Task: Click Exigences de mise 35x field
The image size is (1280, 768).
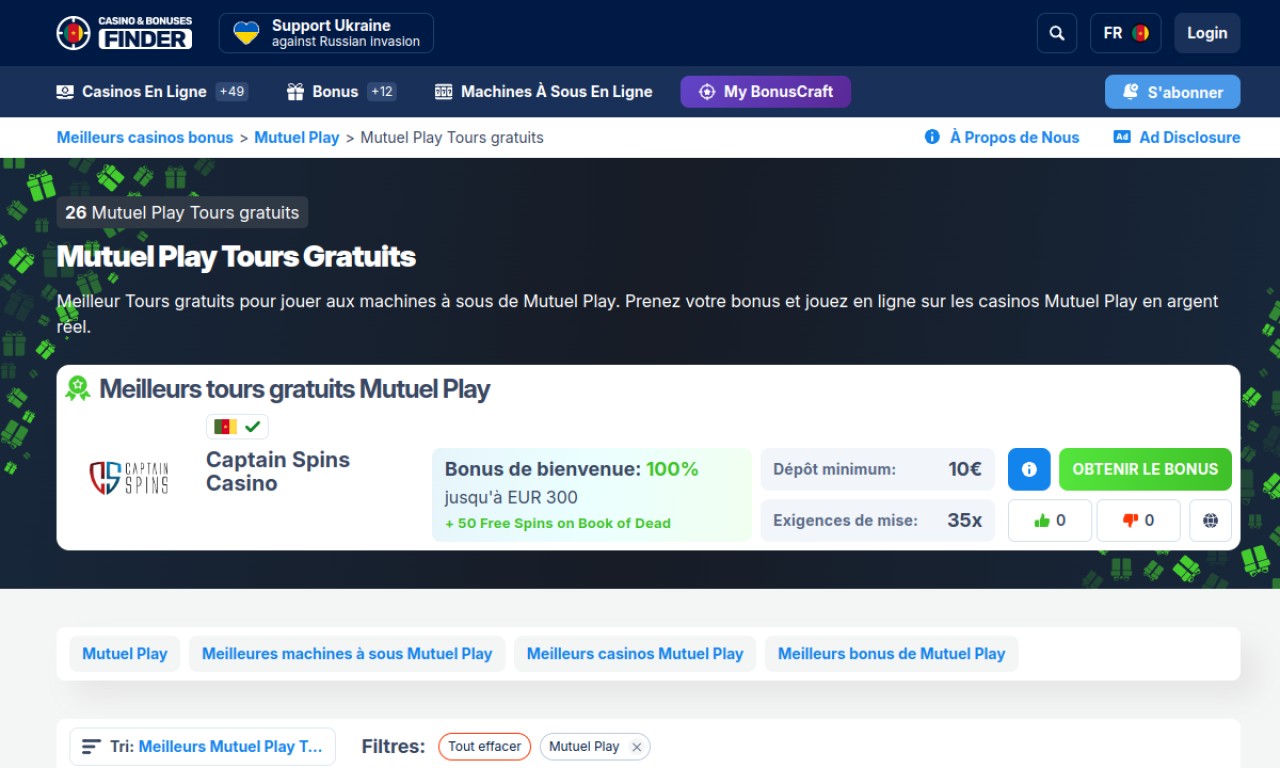Action: [x=878, y=521]
